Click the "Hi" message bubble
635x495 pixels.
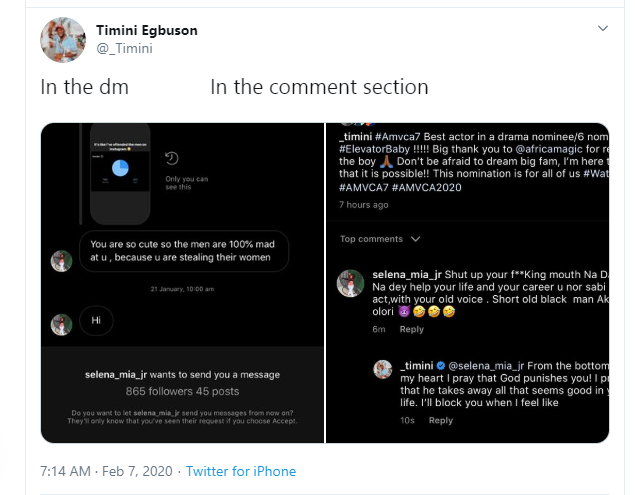point(97,322)
